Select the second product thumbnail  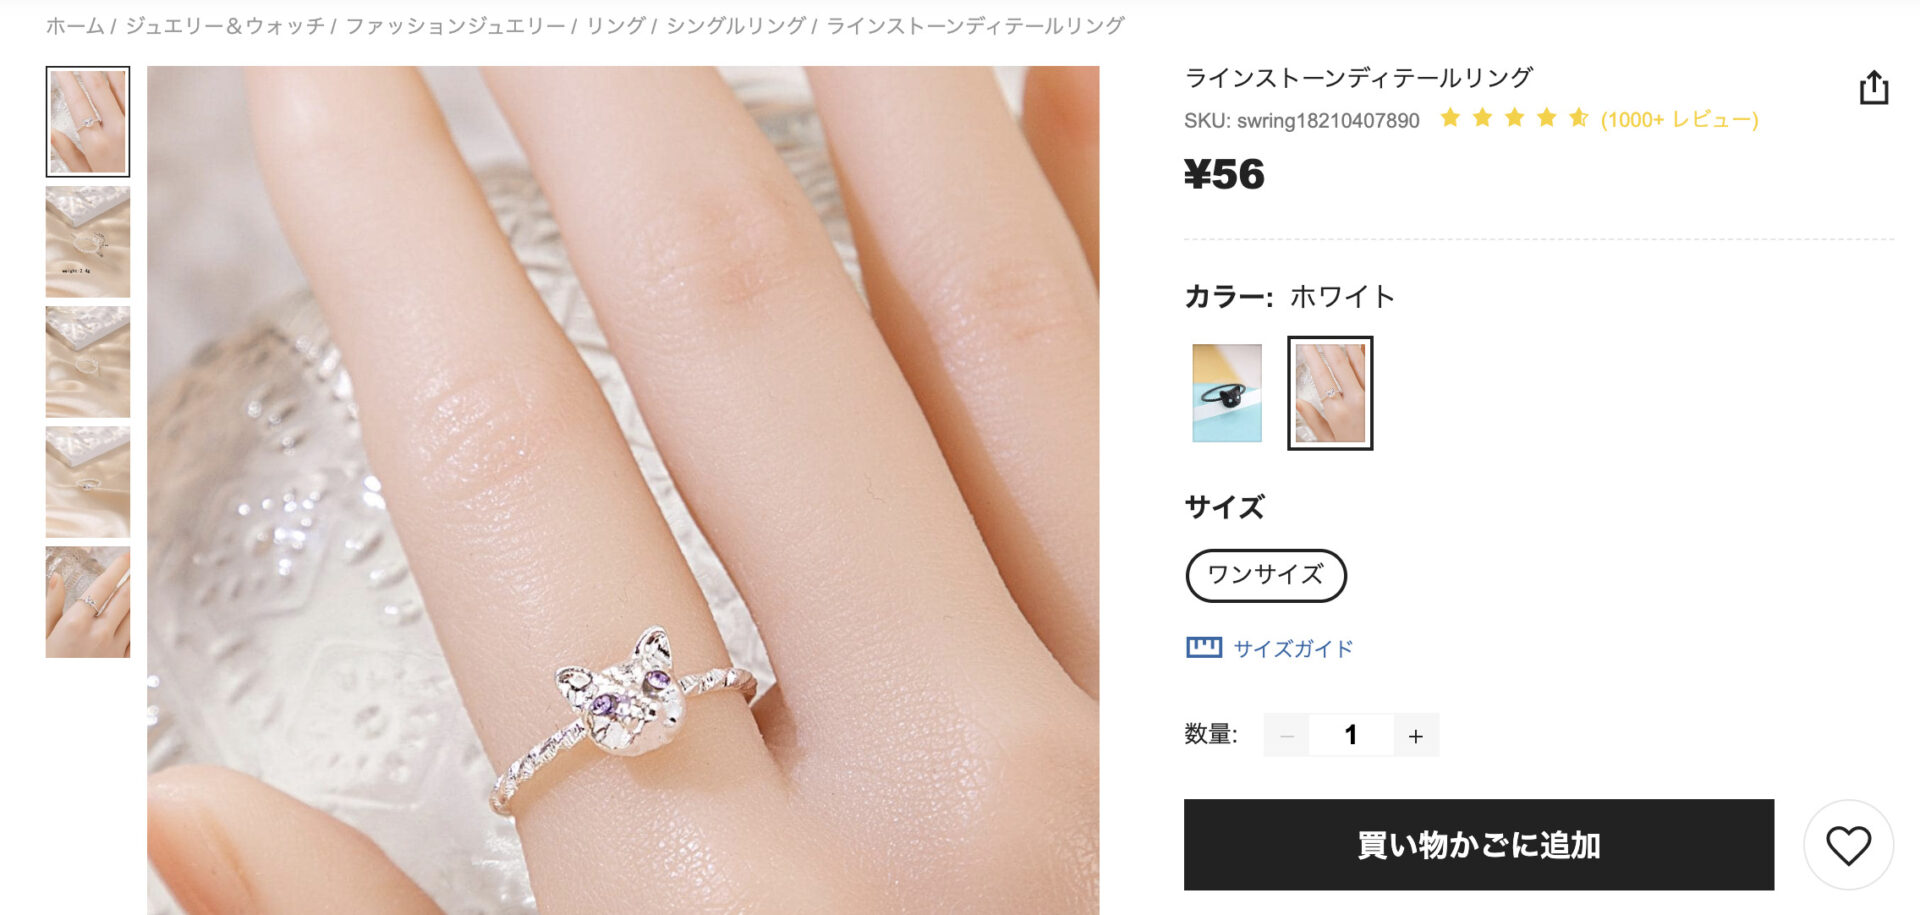tap(88, 242)
